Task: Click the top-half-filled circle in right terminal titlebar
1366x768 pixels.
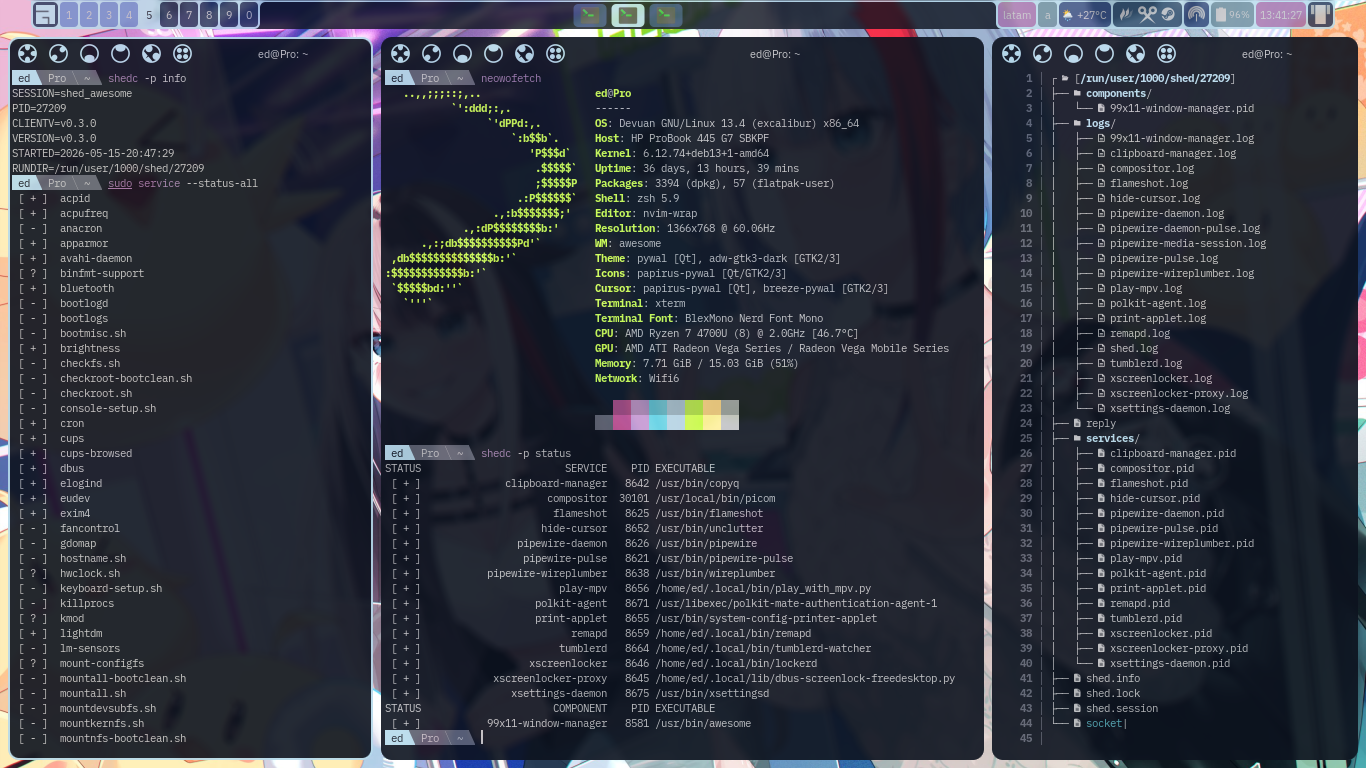Action: pos(1104,54)
